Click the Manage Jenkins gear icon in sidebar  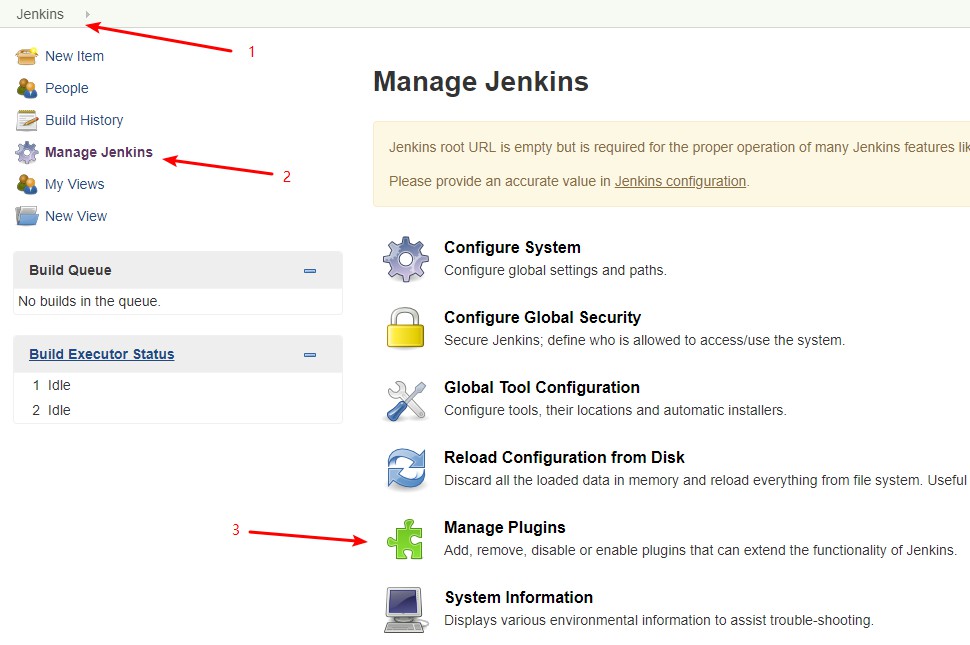pos(27,152)
